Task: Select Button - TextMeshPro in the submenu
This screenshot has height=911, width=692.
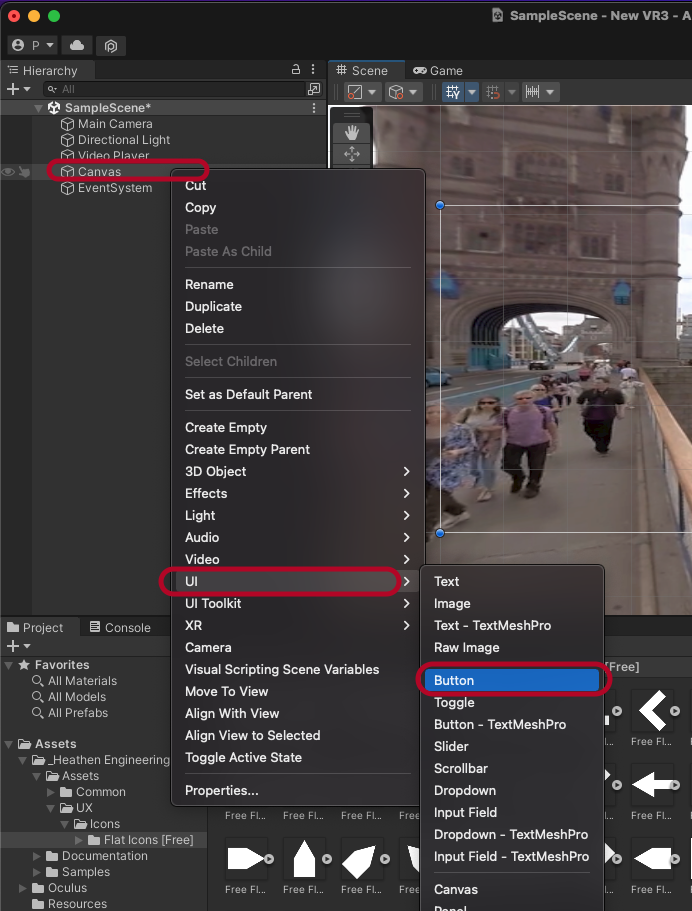Action: (x=500, y=725)
